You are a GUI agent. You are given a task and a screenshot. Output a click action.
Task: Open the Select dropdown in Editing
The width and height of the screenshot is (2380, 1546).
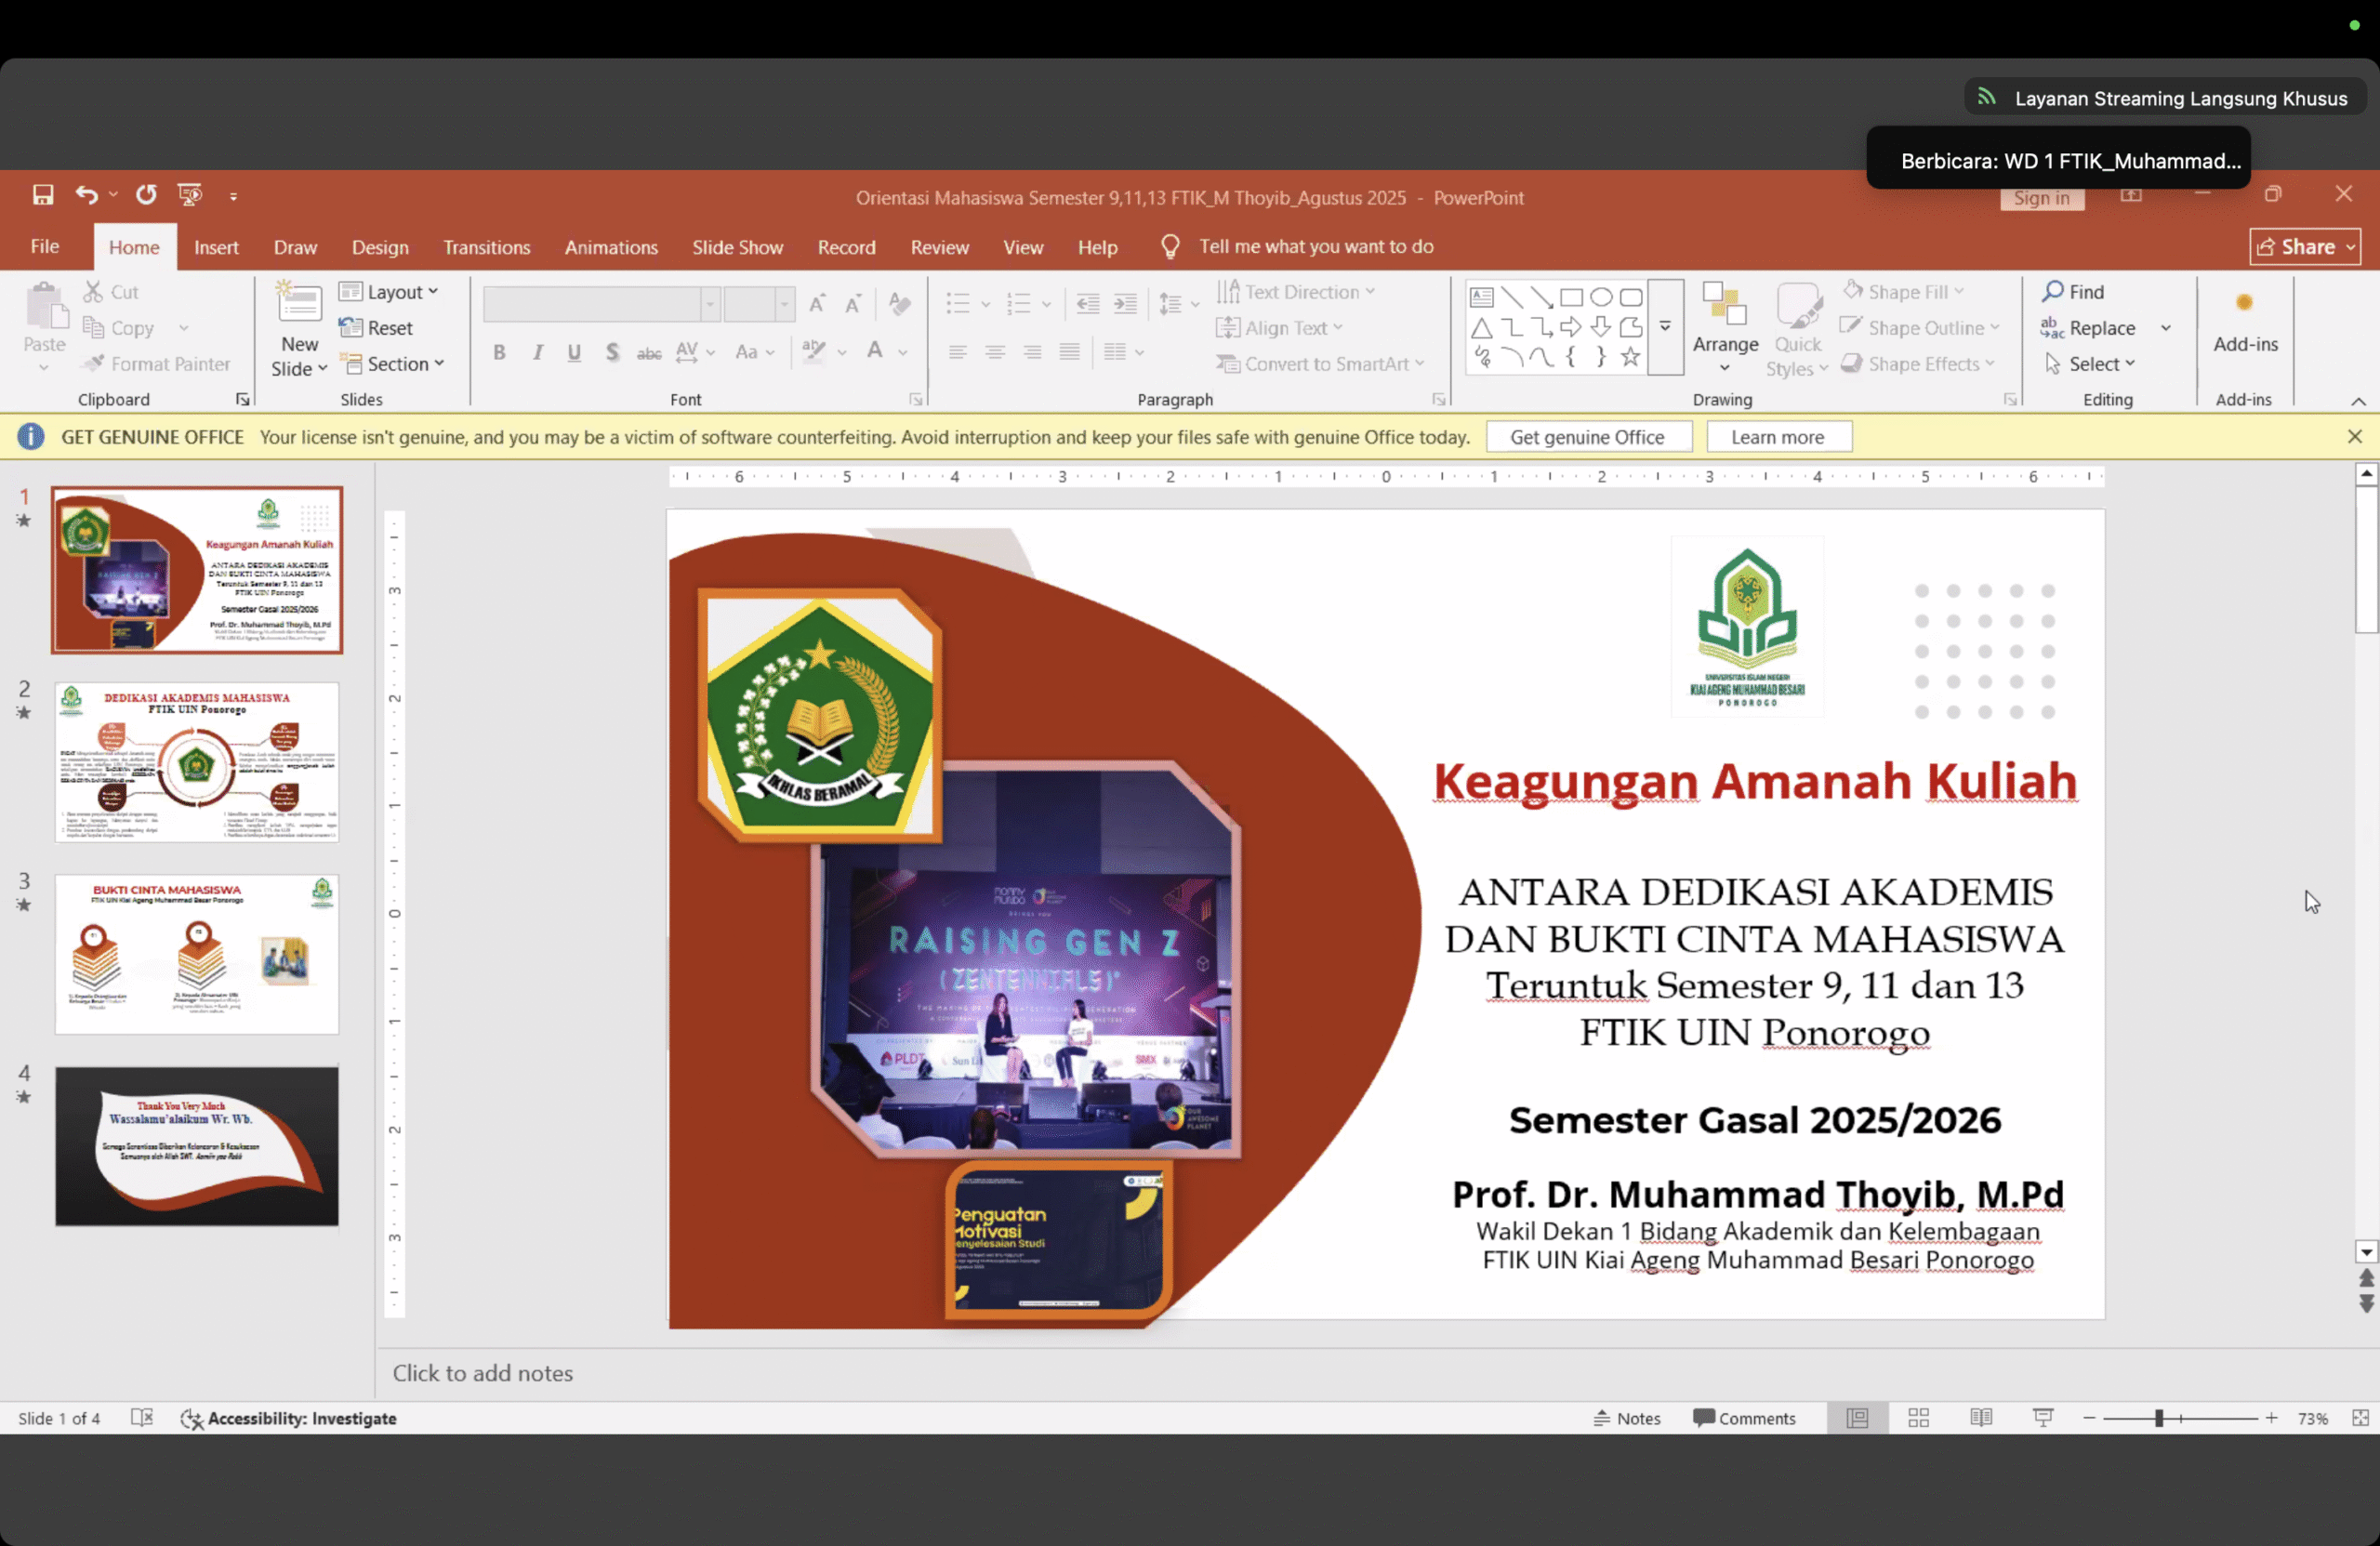coord(2090,364)
